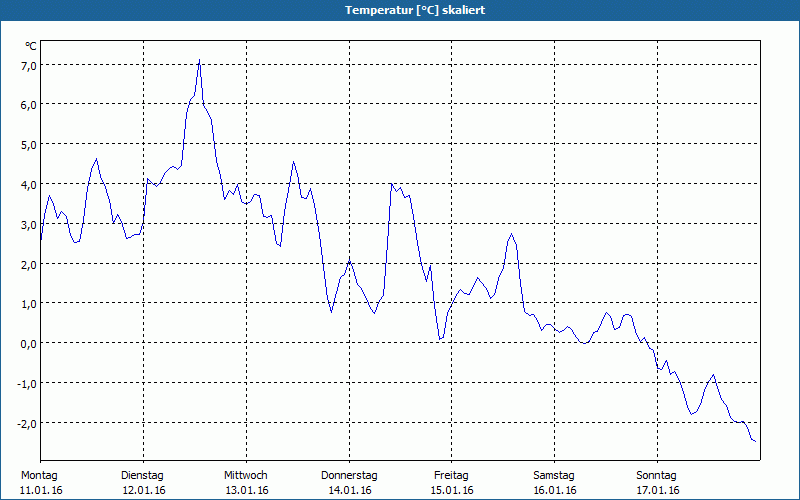Viewport: 800px width, 500px height.
Task: Click the Freitag day label
Action: pos(451,476)
